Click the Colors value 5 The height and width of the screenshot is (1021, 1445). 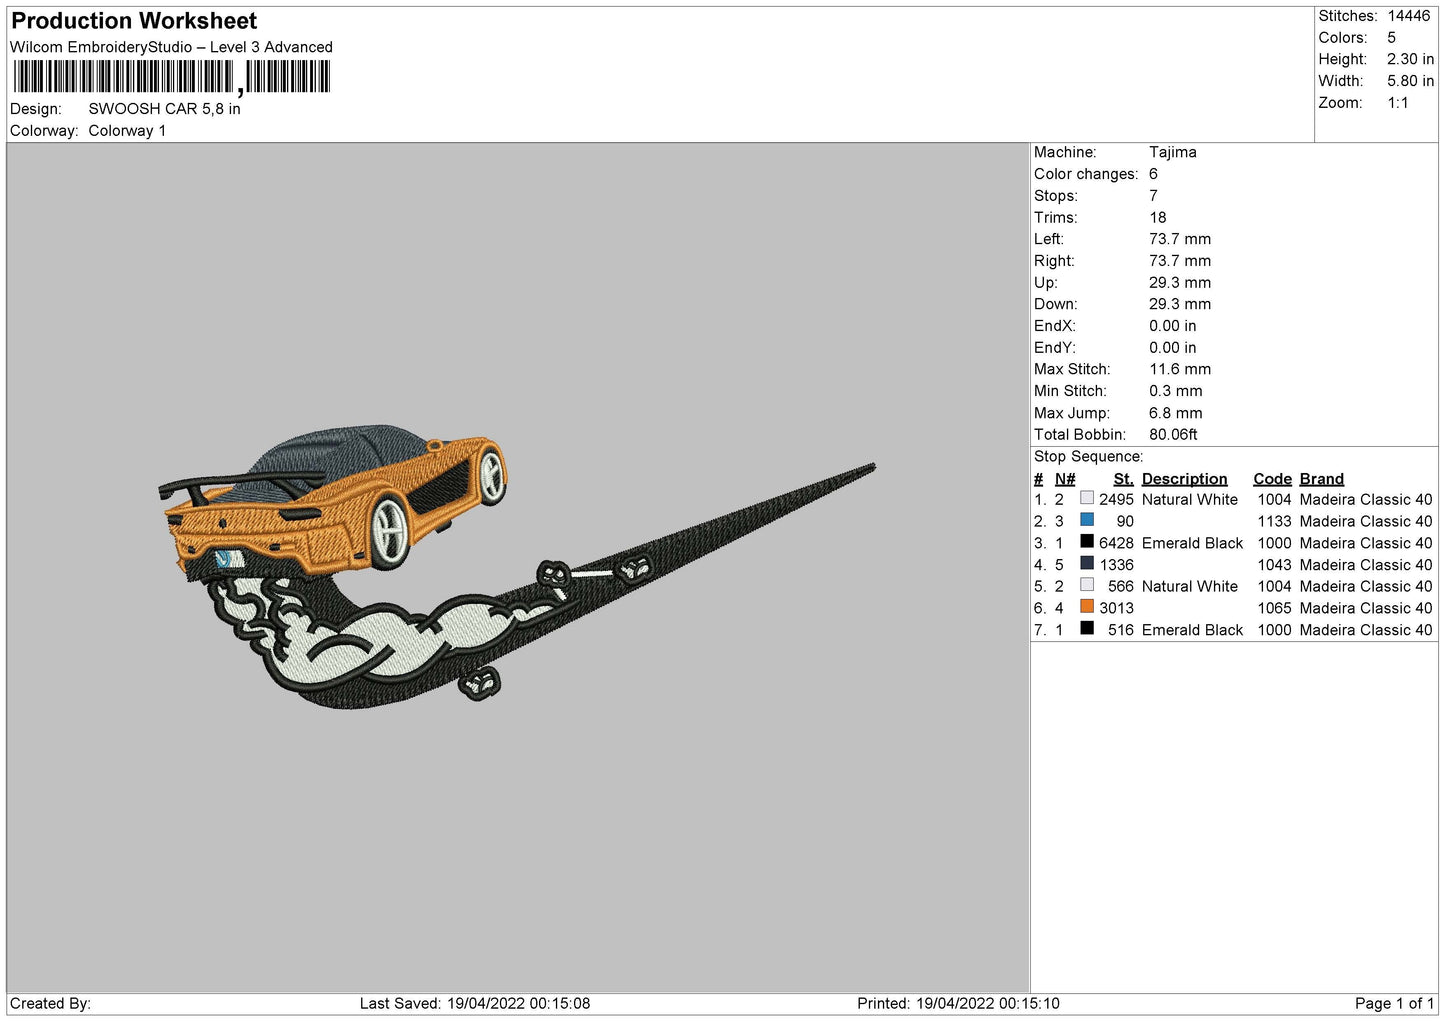pos(1391,38)
